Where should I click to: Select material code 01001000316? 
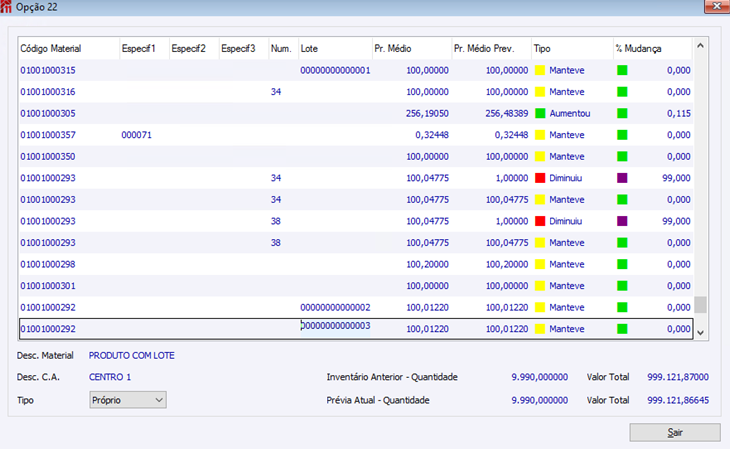coord(47,92)
